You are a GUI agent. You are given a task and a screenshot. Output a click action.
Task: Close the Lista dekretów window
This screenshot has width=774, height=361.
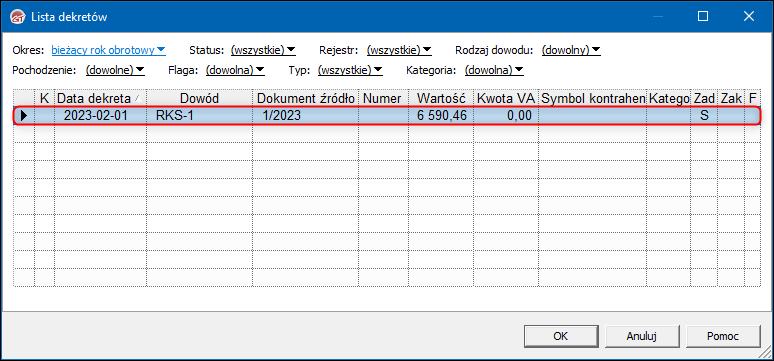coord(748,17)
